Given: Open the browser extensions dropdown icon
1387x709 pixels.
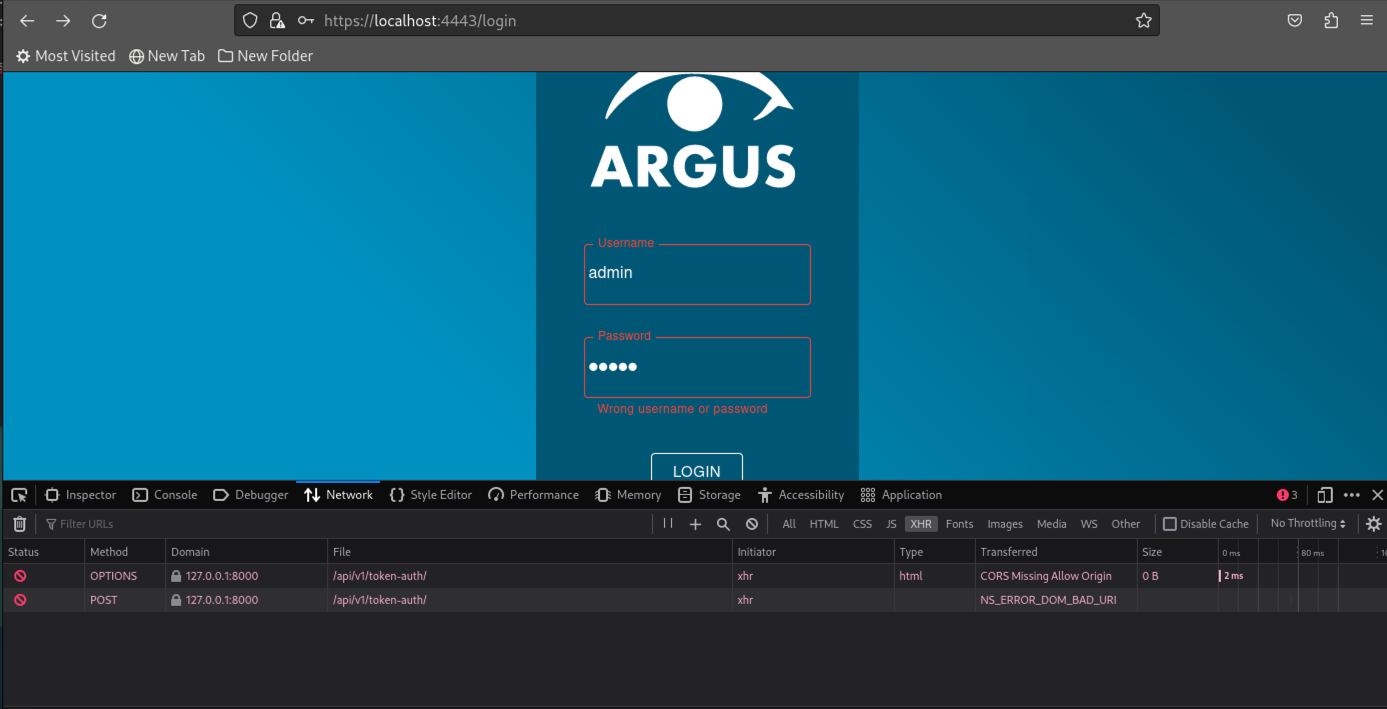Looking at the screenshot, I should tap(1330, 20).
